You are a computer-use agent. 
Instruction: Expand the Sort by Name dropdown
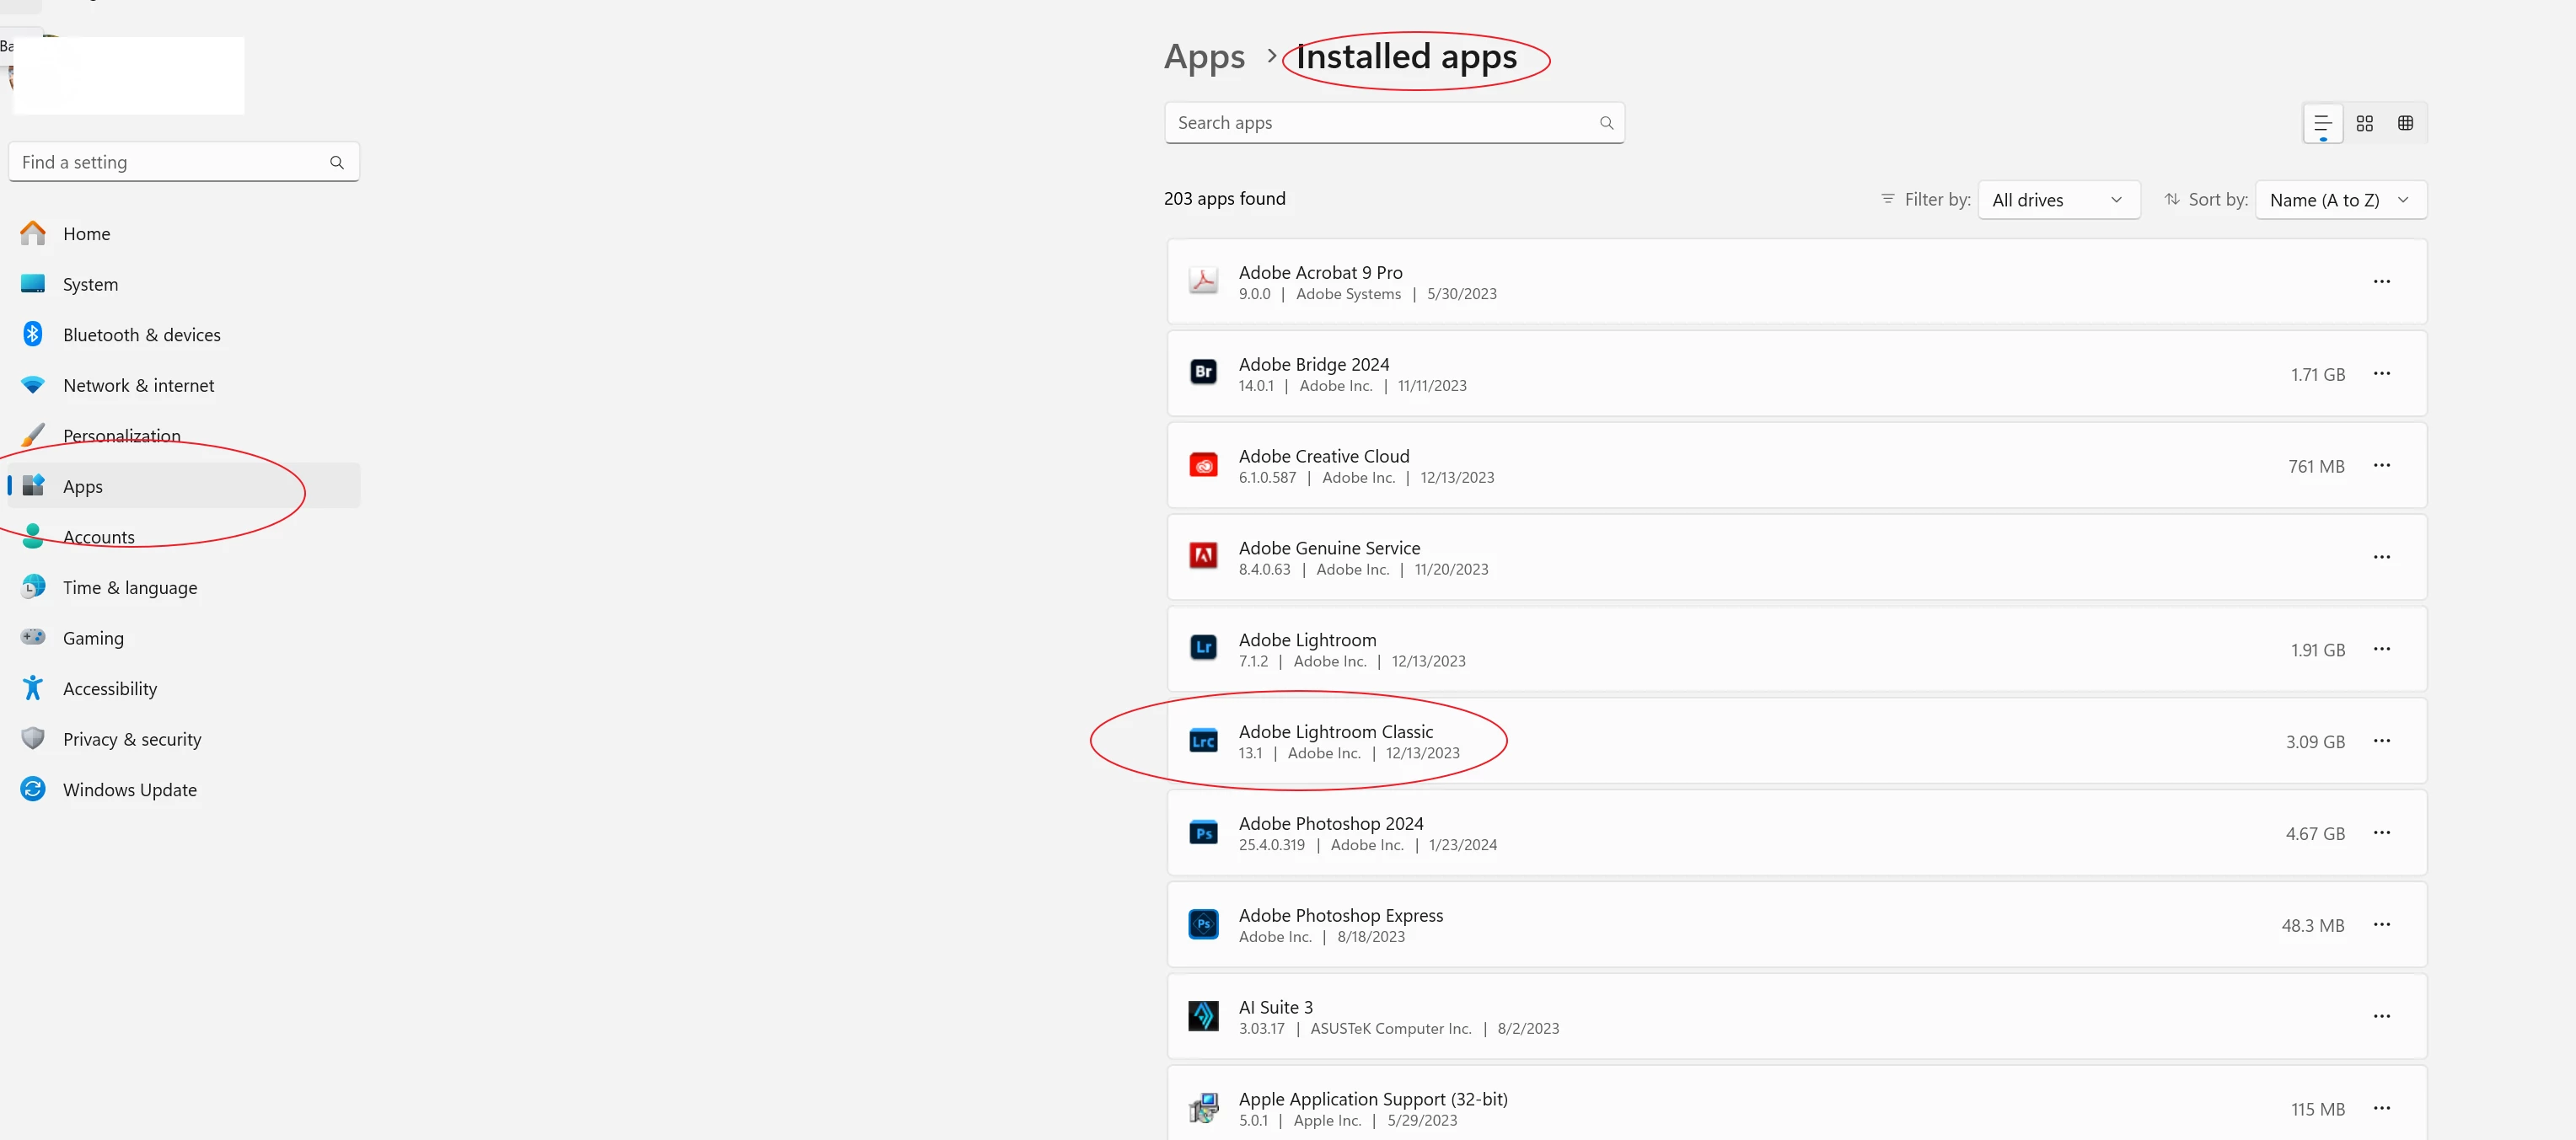tap(2340, 200)
